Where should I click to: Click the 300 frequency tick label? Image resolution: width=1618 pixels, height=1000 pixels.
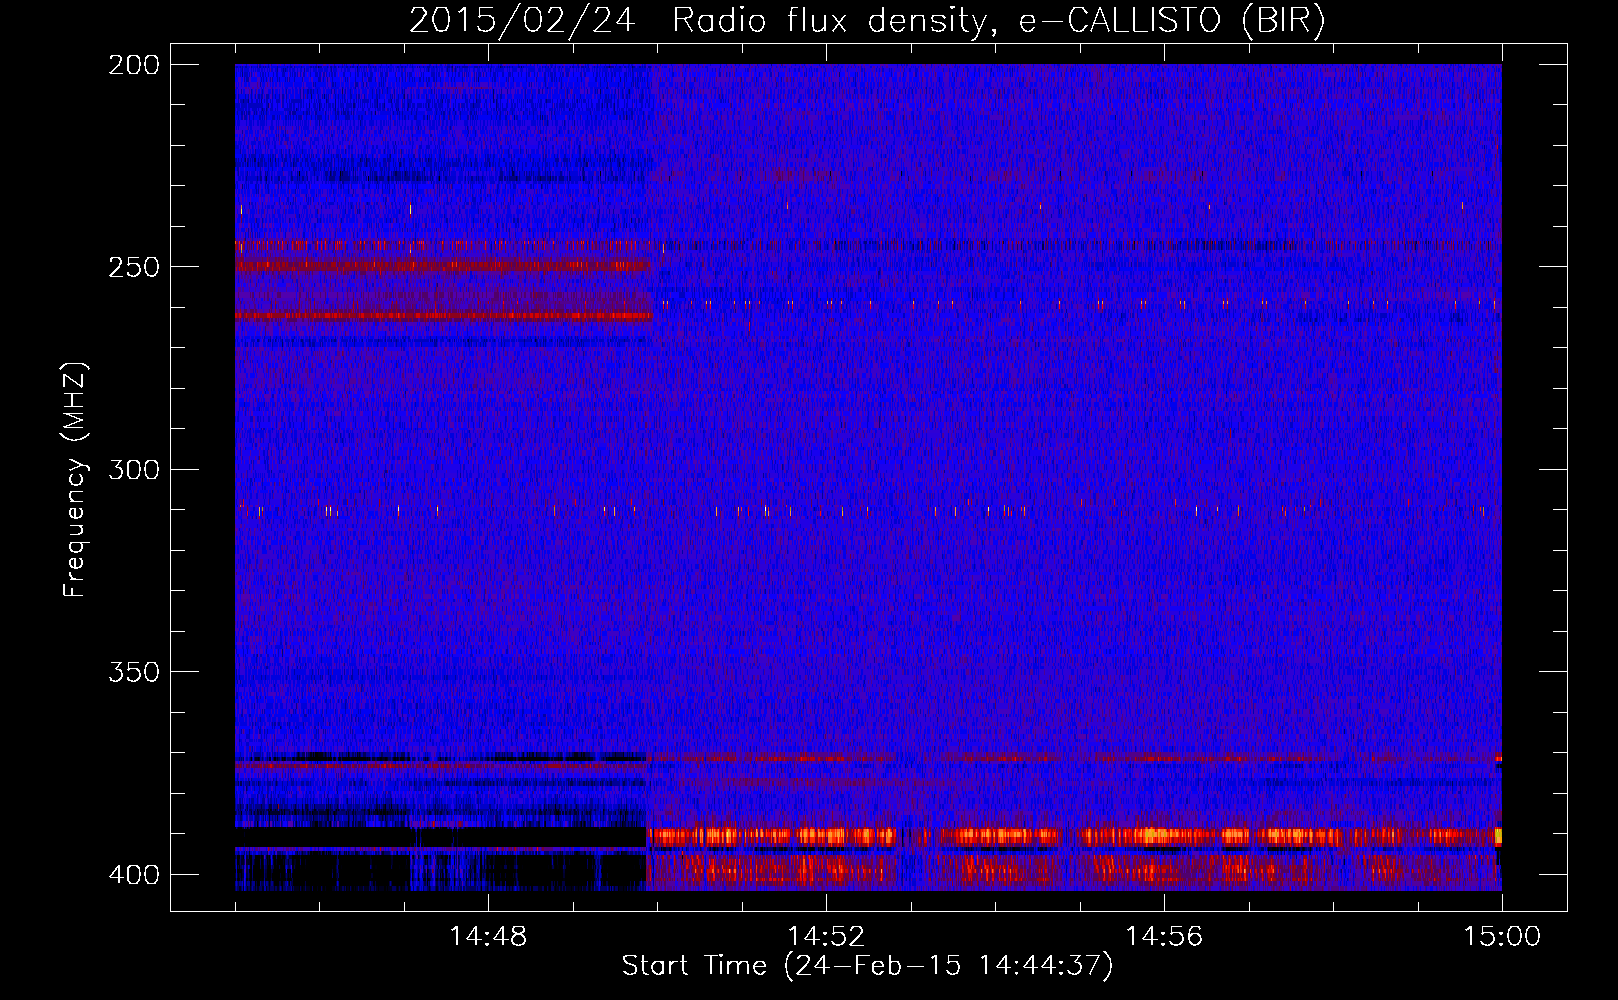pyautogui.click(x=134, y=470)
